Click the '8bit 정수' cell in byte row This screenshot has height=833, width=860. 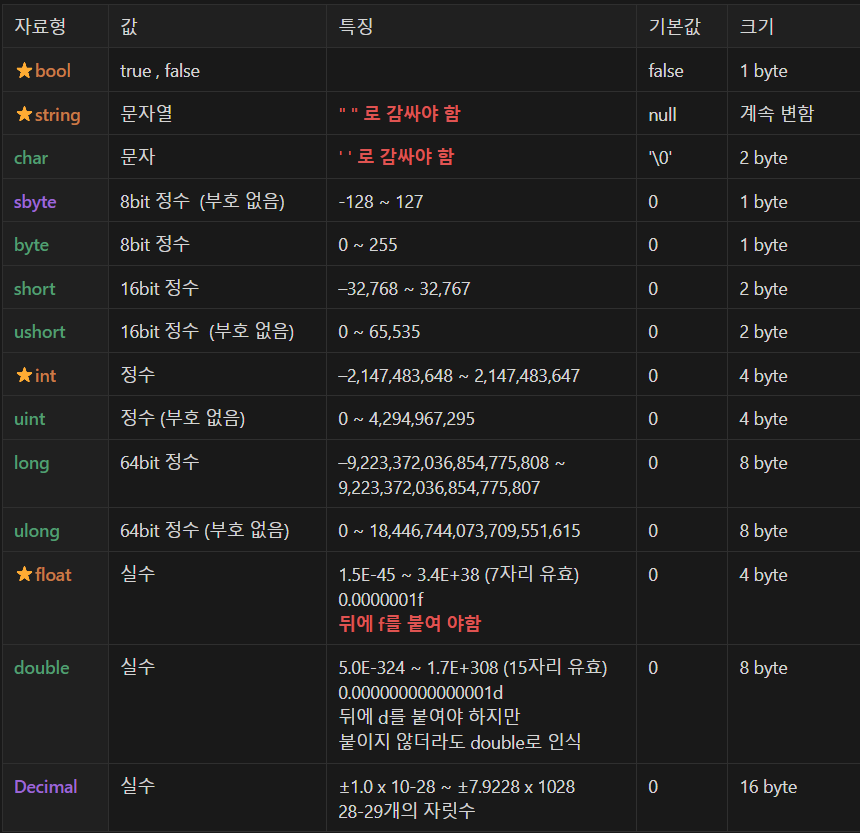155,244
